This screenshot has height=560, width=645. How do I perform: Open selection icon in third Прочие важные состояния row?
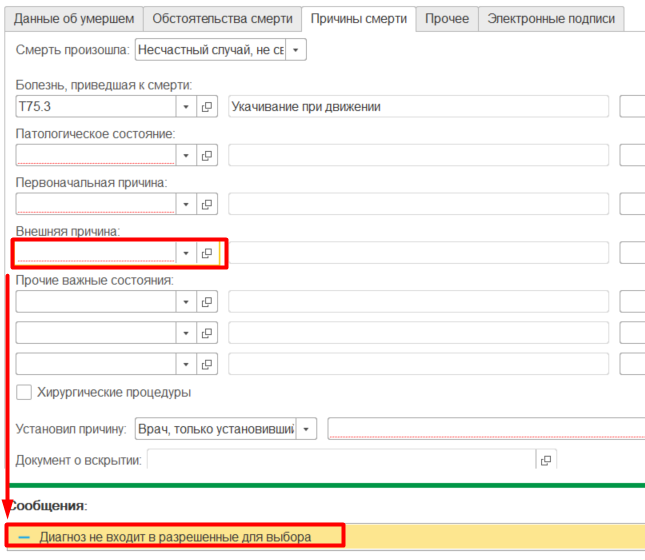[207, 363]
